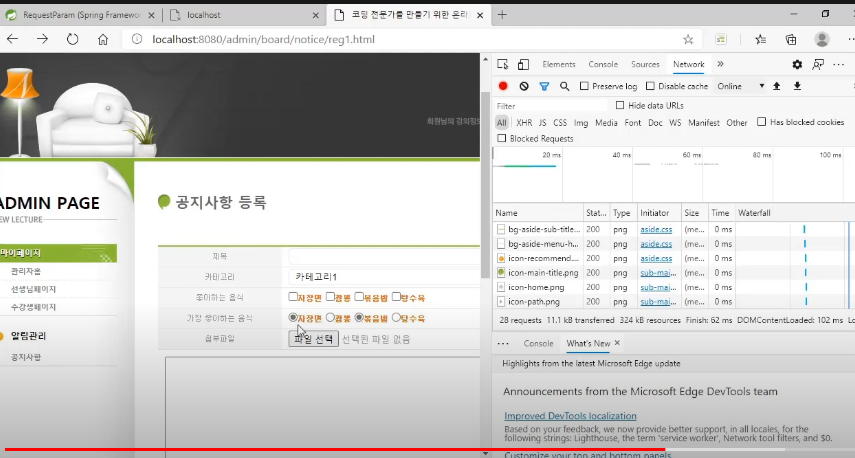The width and height of the screenshot is (855, 458).
Task: Open network search magnifier
Action: (564, 86)
